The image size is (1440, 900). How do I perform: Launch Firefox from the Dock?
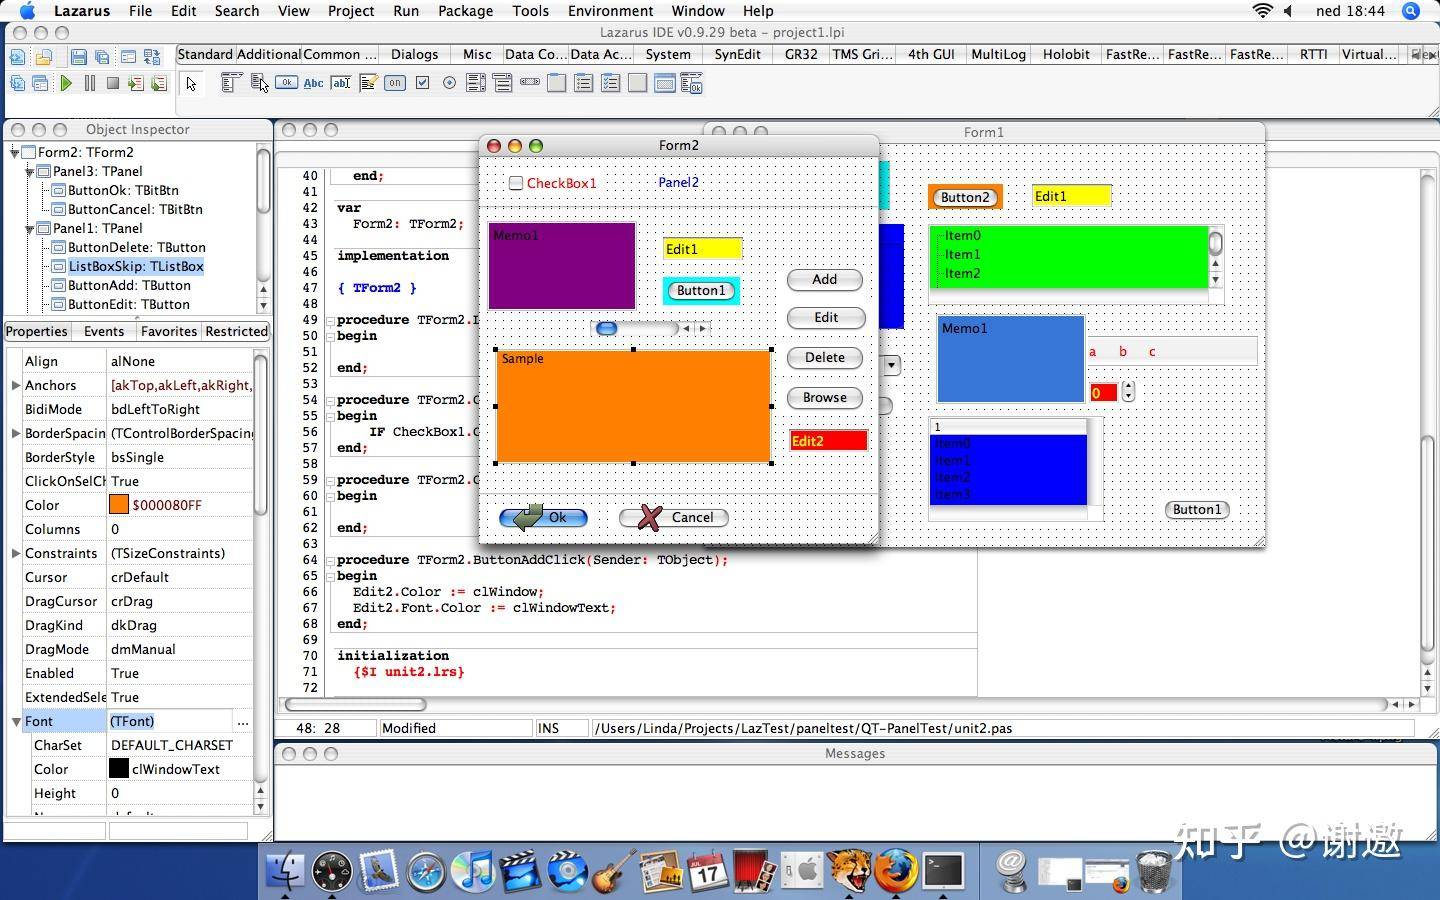click(896, 870)
